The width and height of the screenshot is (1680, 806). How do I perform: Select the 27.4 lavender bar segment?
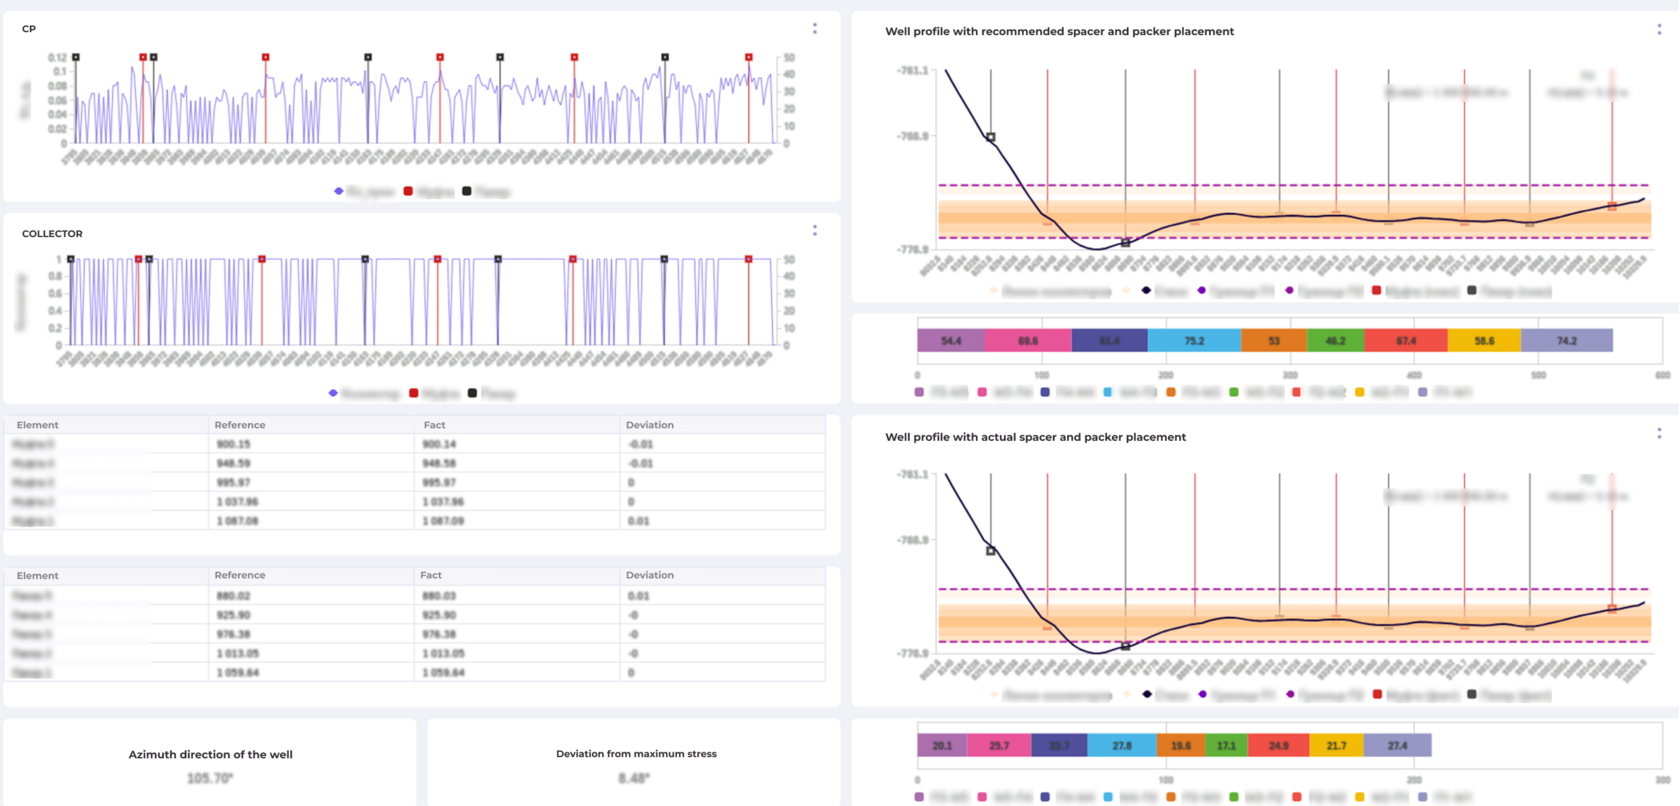[1398, 745]
